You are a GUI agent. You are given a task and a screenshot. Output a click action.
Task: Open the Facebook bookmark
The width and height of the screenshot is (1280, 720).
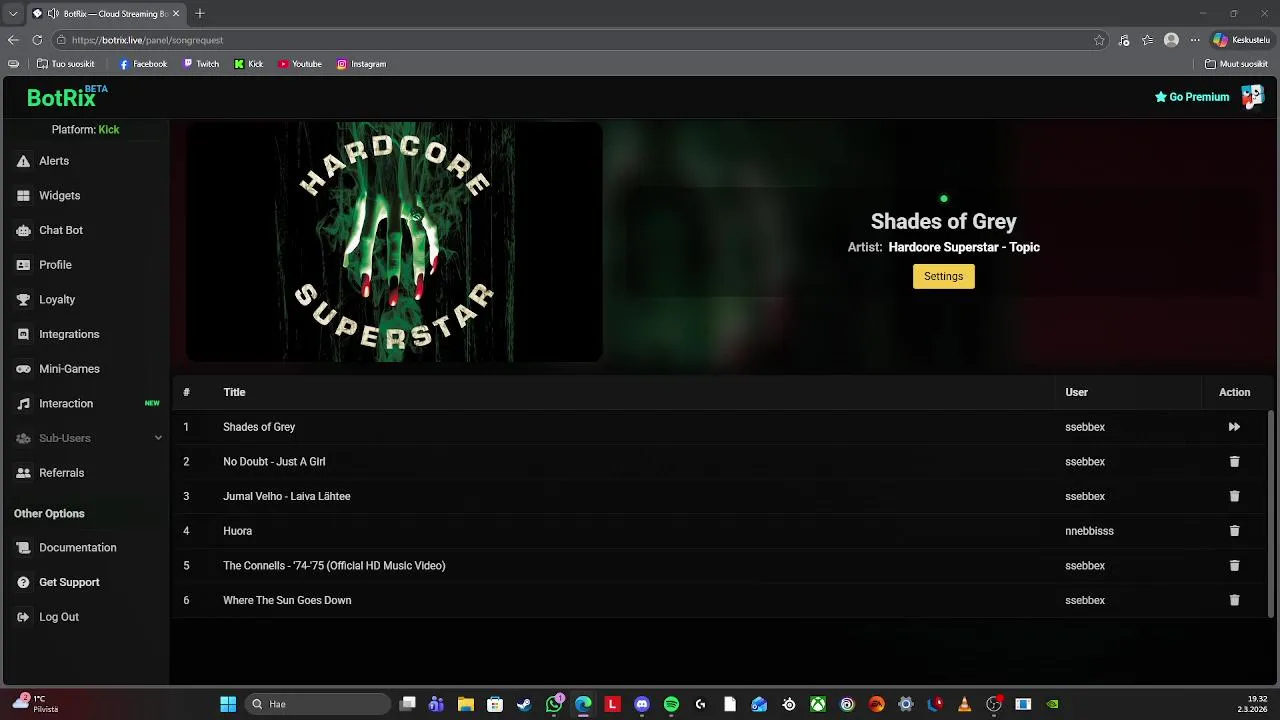point(143,64)
